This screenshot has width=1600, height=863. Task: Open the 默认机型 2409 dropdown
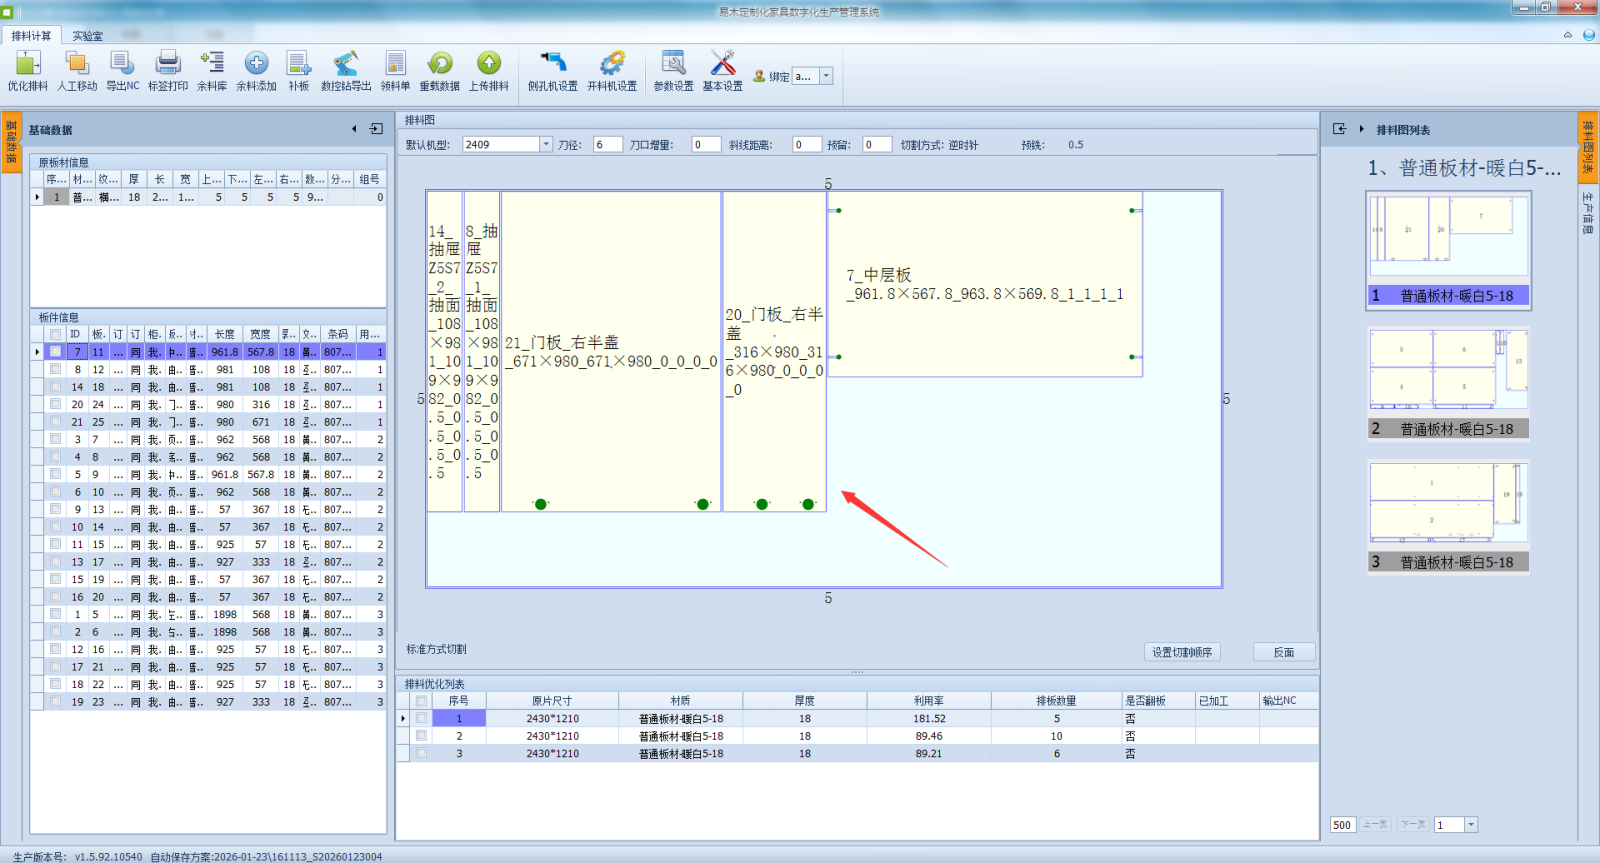[x=546, y=144]
